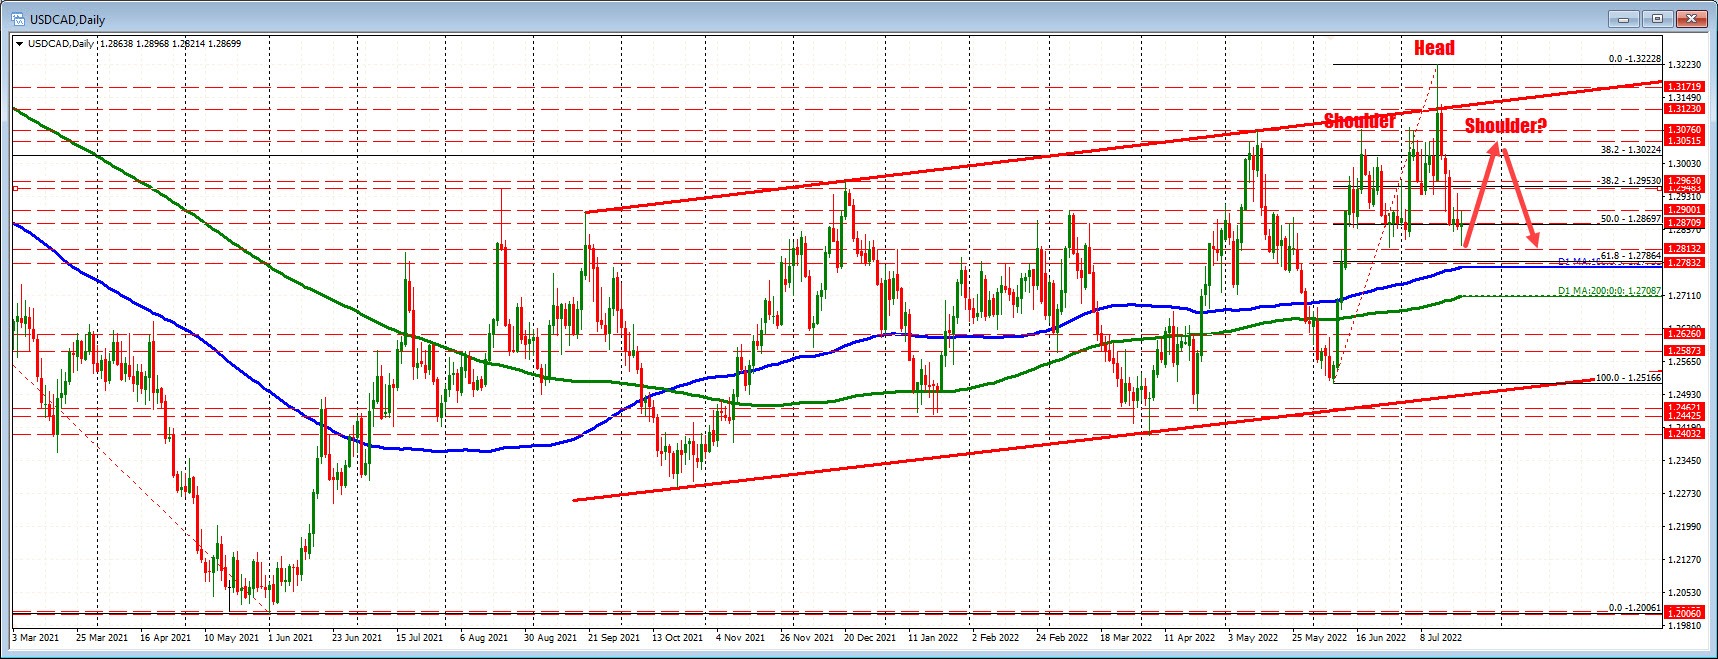
Task: Select Fibonacci label 0.0 - 1.32228
Action: 1634,59
